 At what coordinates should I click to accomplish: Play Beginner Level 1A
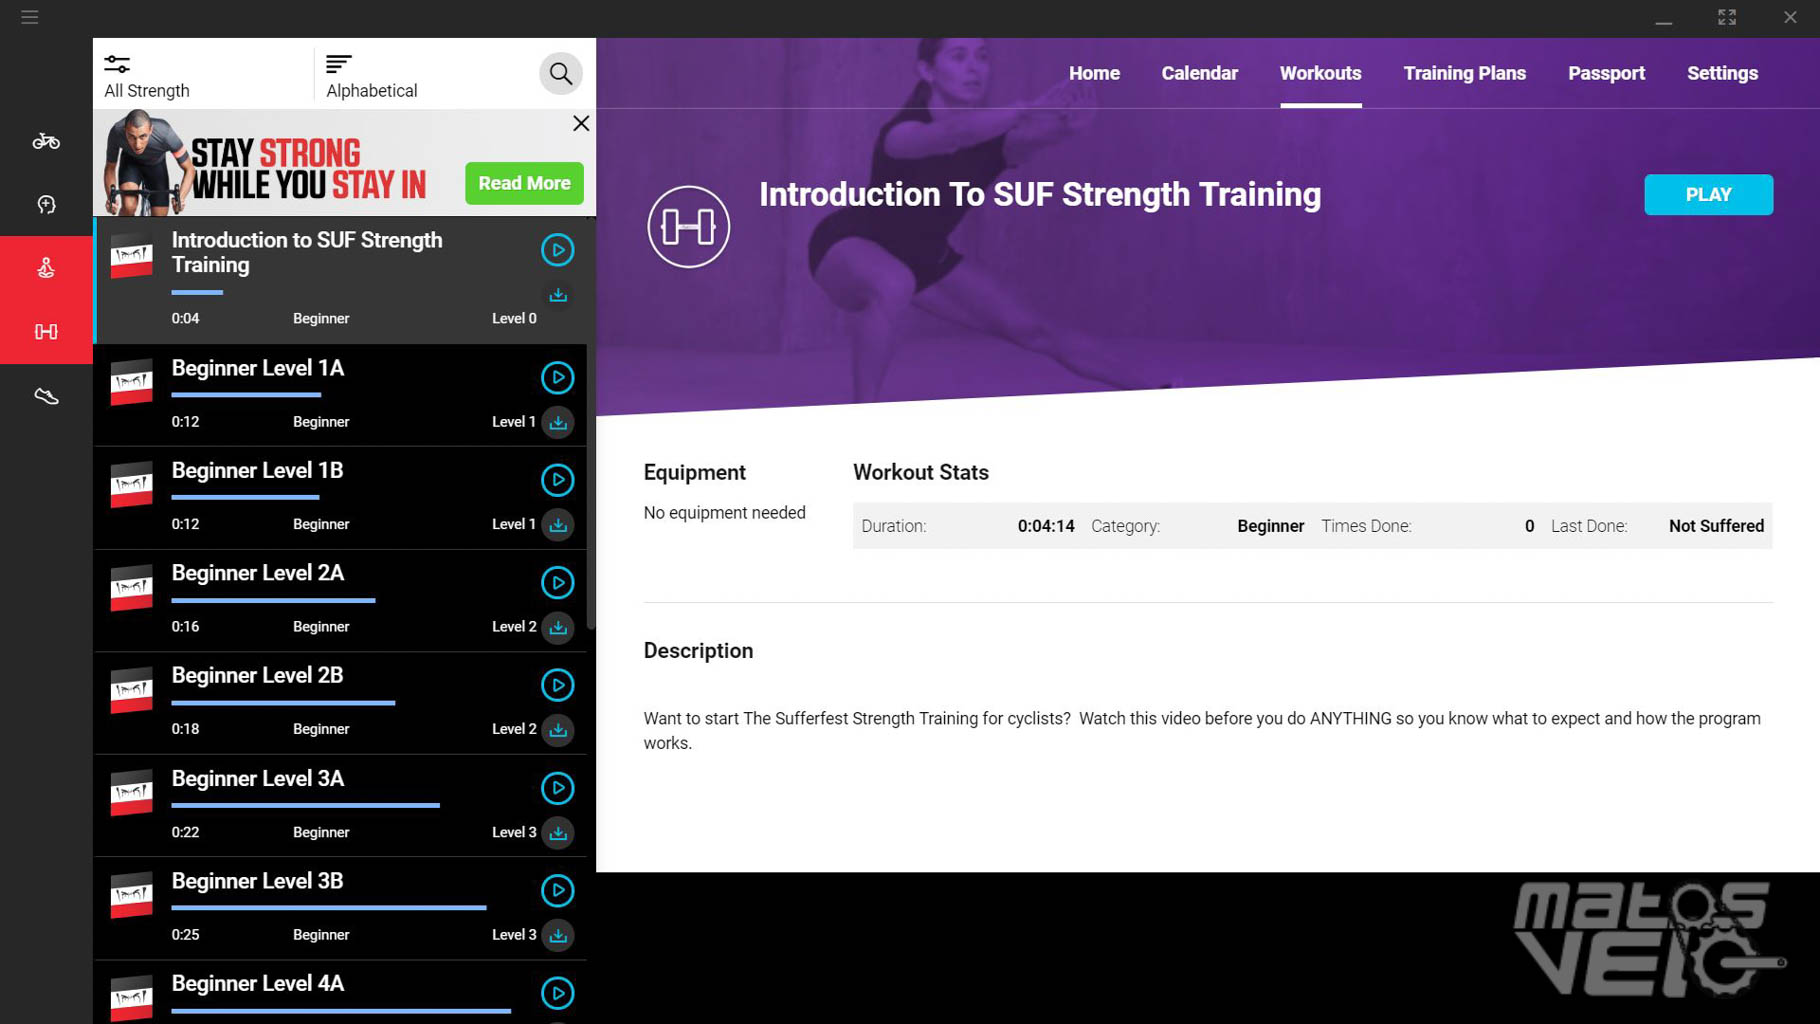click(x=558, y=378)
